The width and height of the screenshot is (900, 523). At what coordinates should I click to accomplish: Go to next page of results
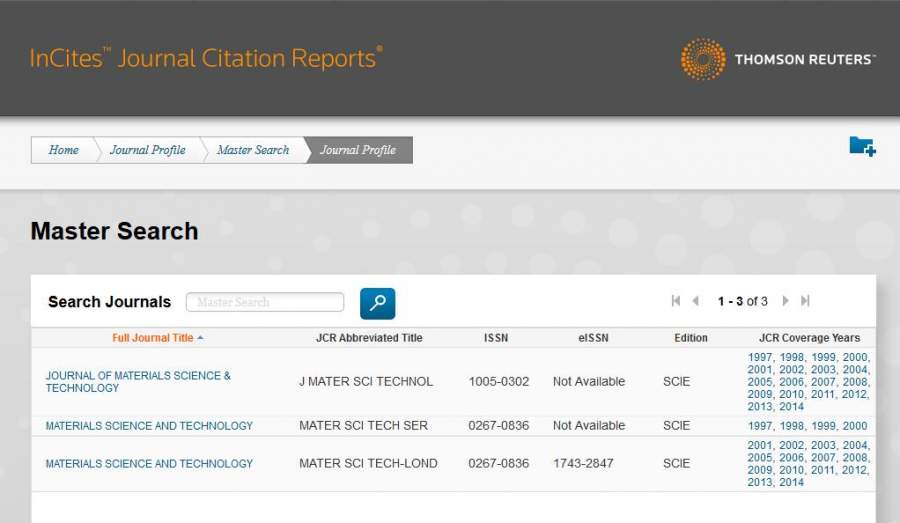coord(786,301)
